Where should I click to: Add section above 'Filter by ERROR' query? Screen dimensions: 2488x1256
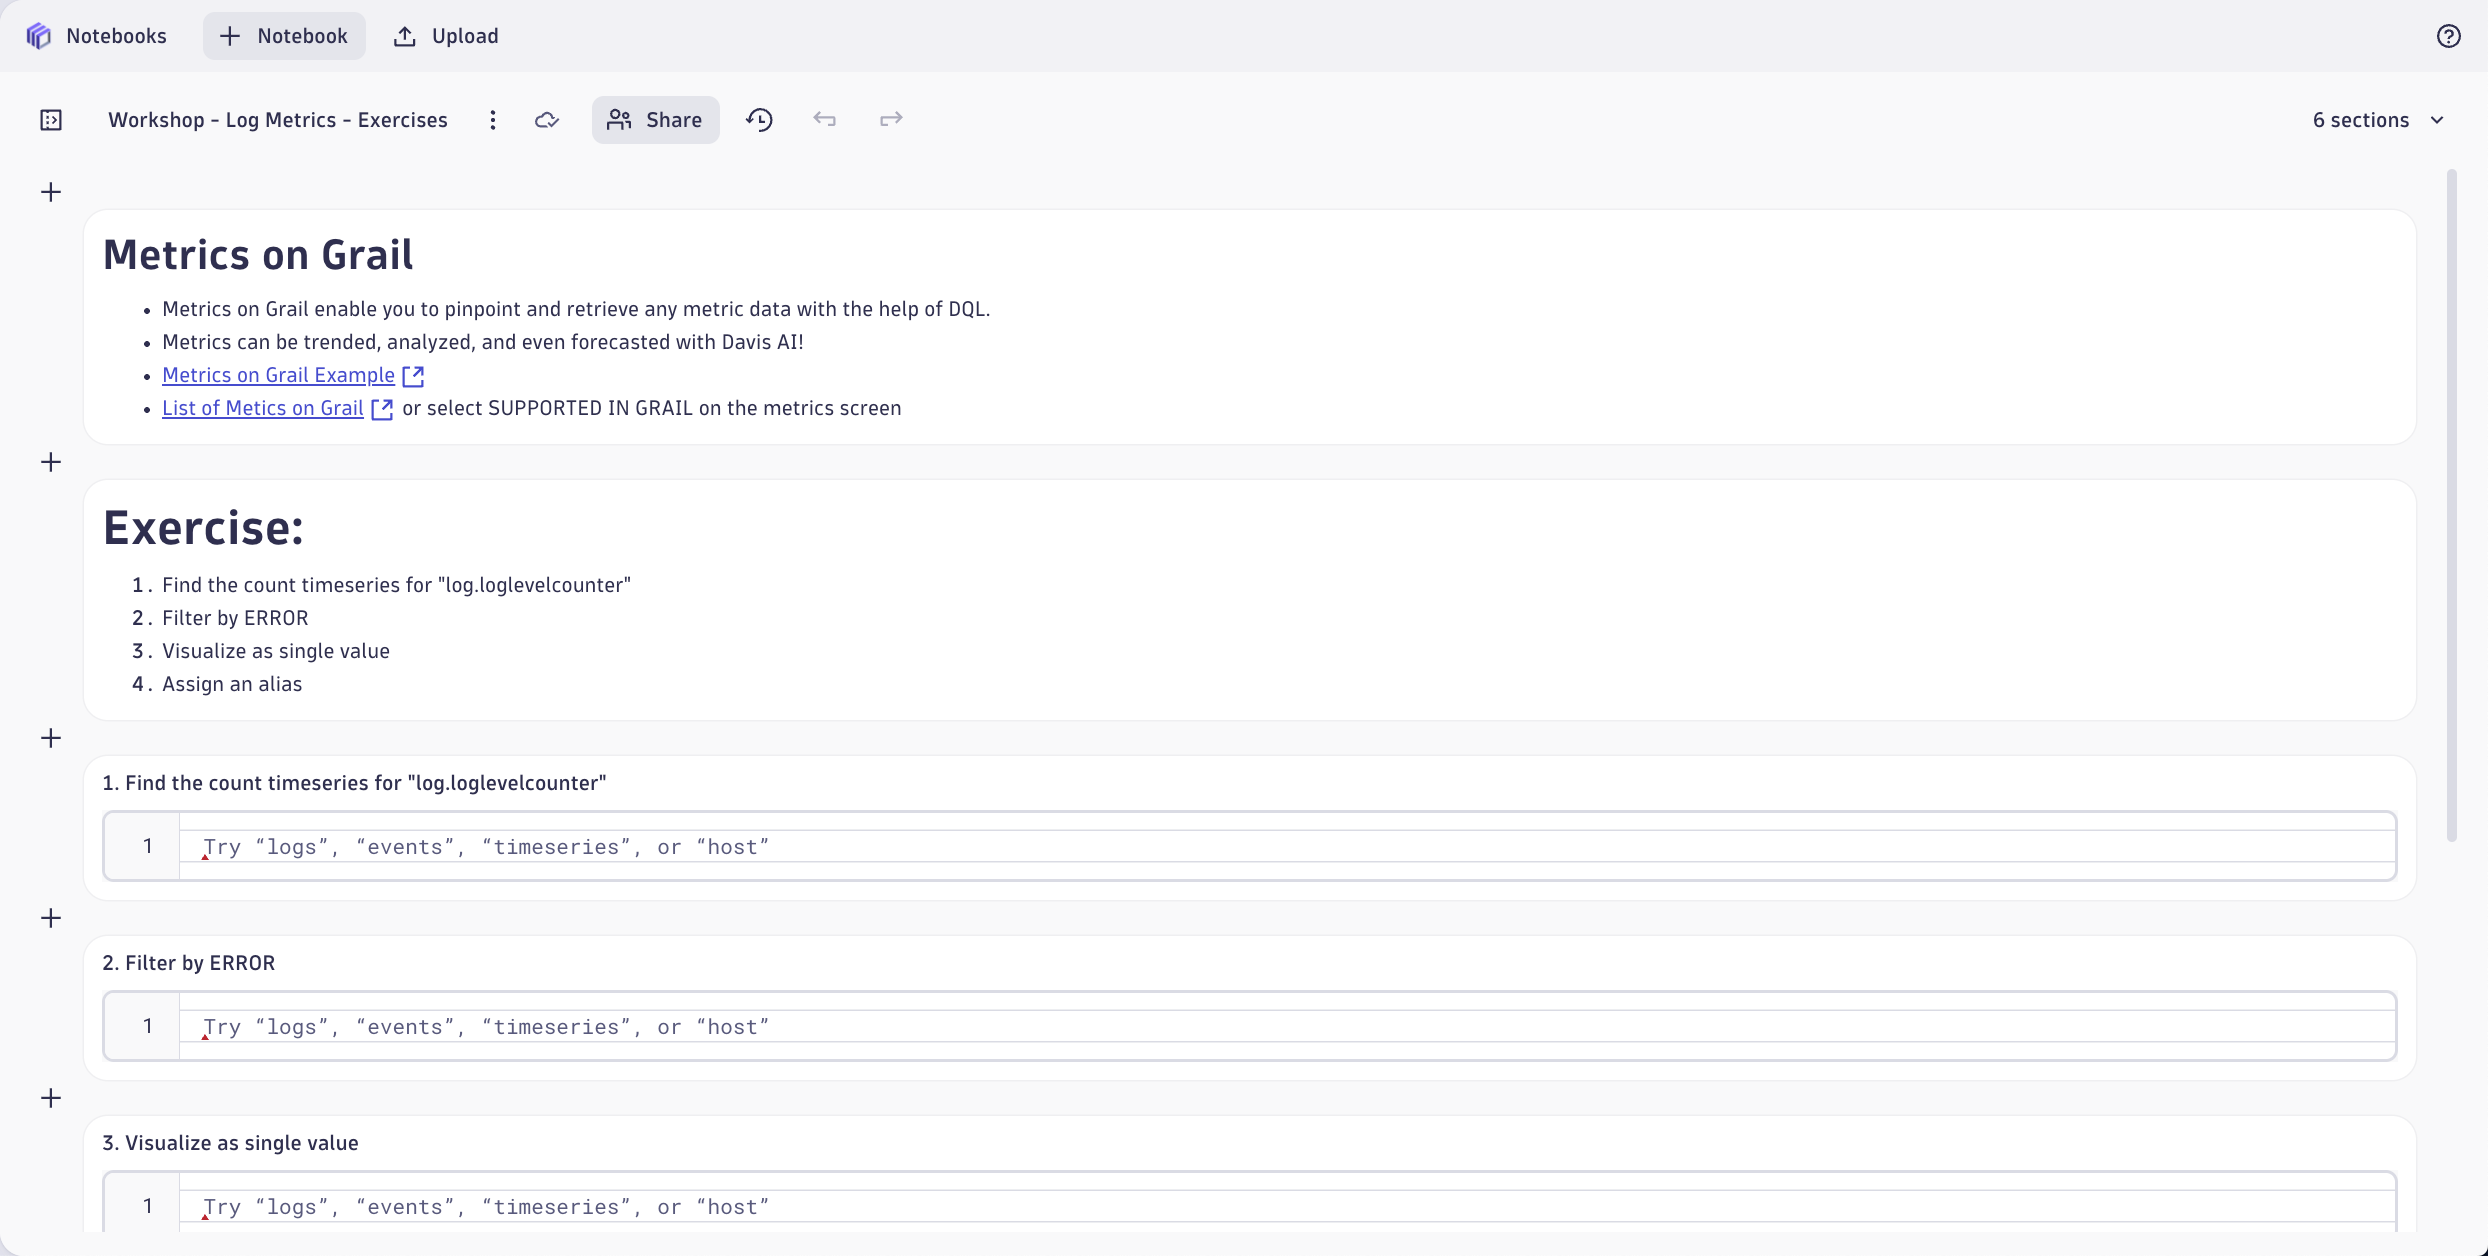[x=51, y=918]
